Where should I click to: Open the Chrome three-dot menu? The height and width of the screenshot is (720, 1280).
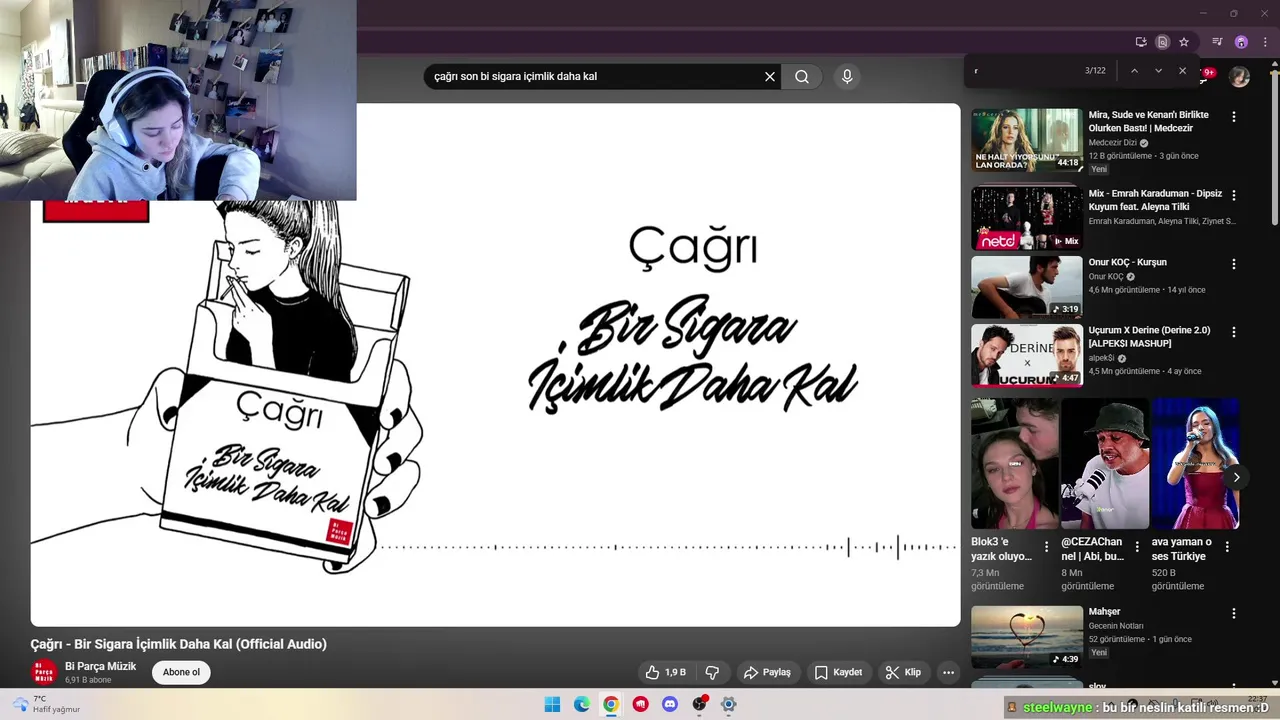pyautogui.click(x=1265, y=42)
